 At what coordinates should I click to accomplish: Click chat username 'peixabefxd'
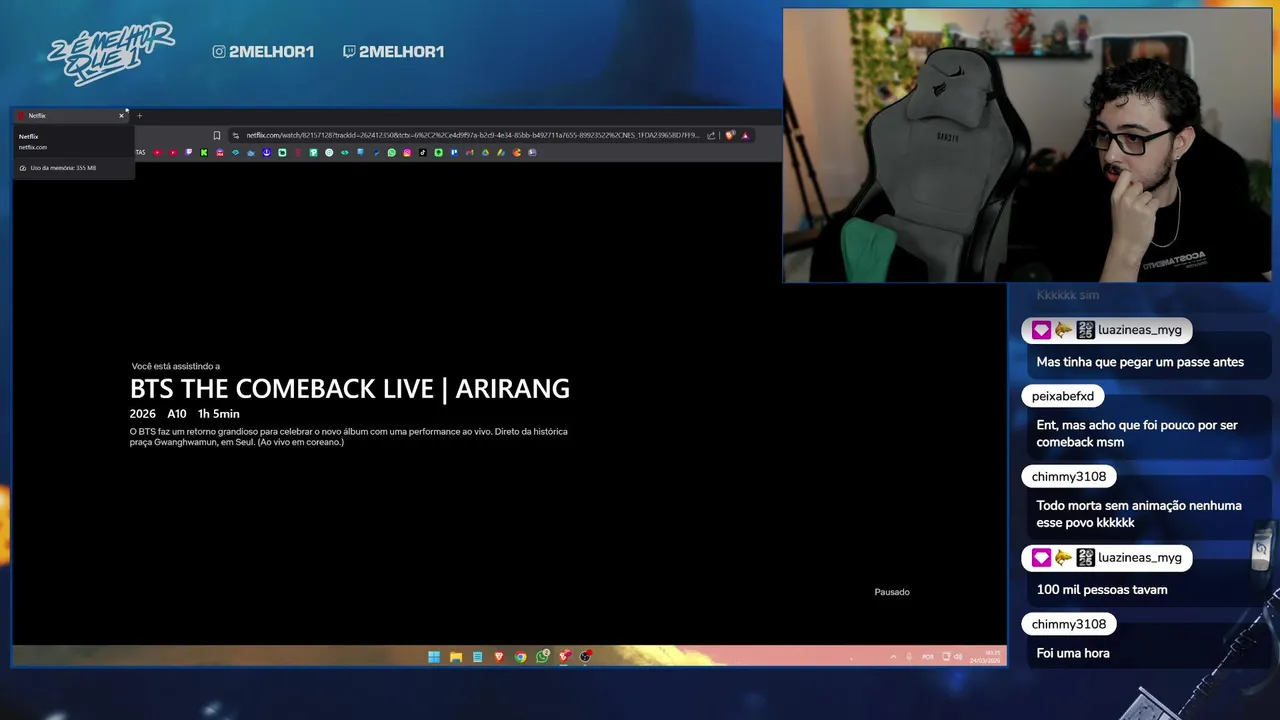point(1063,396)
